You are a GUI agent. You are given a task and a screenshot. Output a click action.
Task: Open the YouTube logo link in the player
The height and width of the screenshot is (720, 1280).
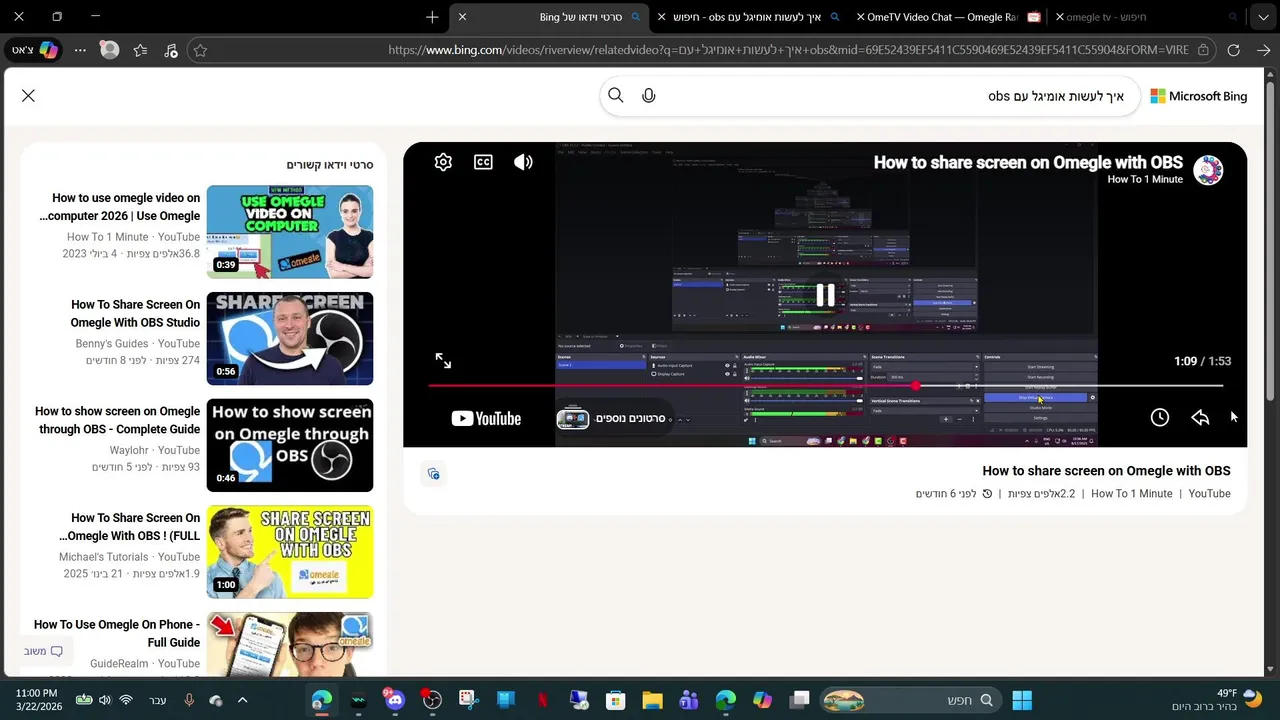[486, 419]
